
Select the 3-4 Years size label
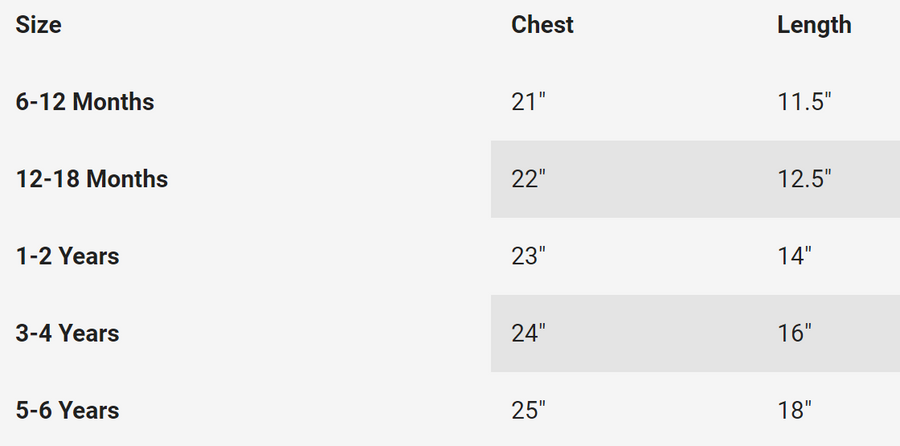(x=67, y=333)
